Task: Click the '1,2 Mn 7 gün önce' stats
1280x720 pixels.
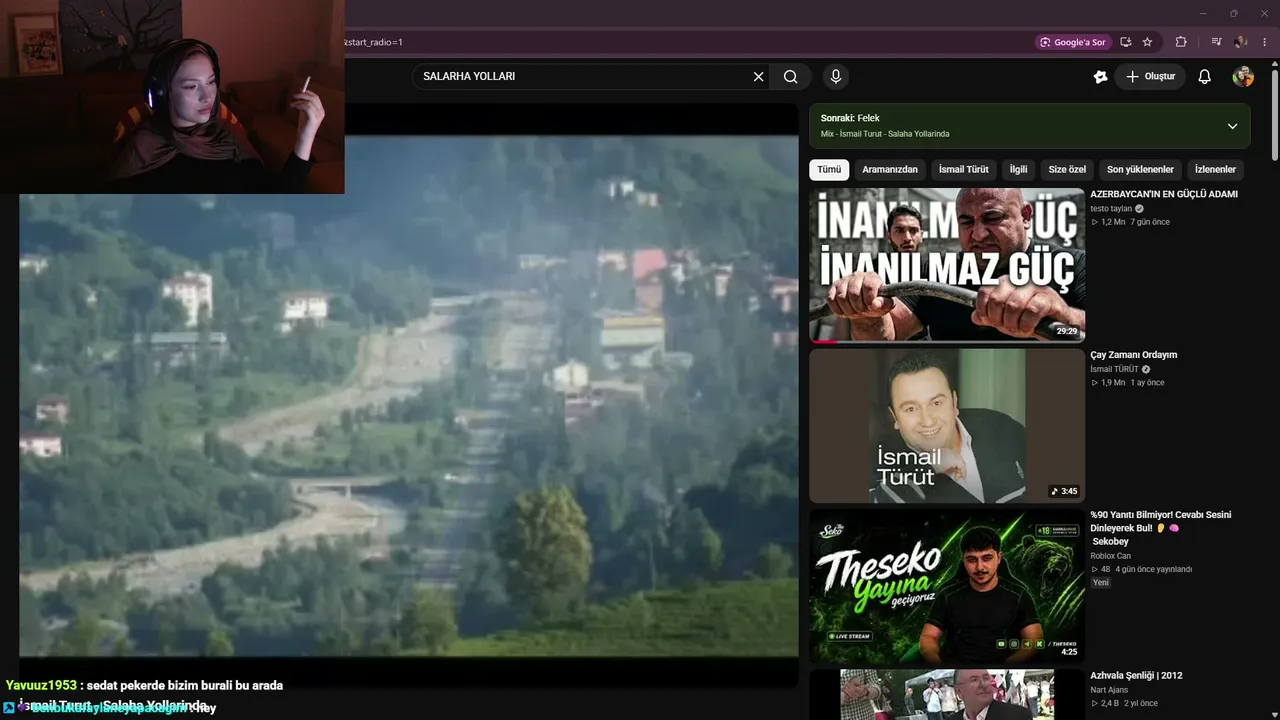Action: click(x=1130, y=222)
